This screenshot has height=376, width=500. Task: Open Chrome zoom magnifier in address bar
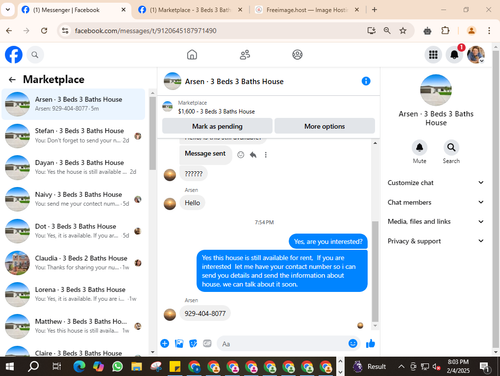[387, 31]
